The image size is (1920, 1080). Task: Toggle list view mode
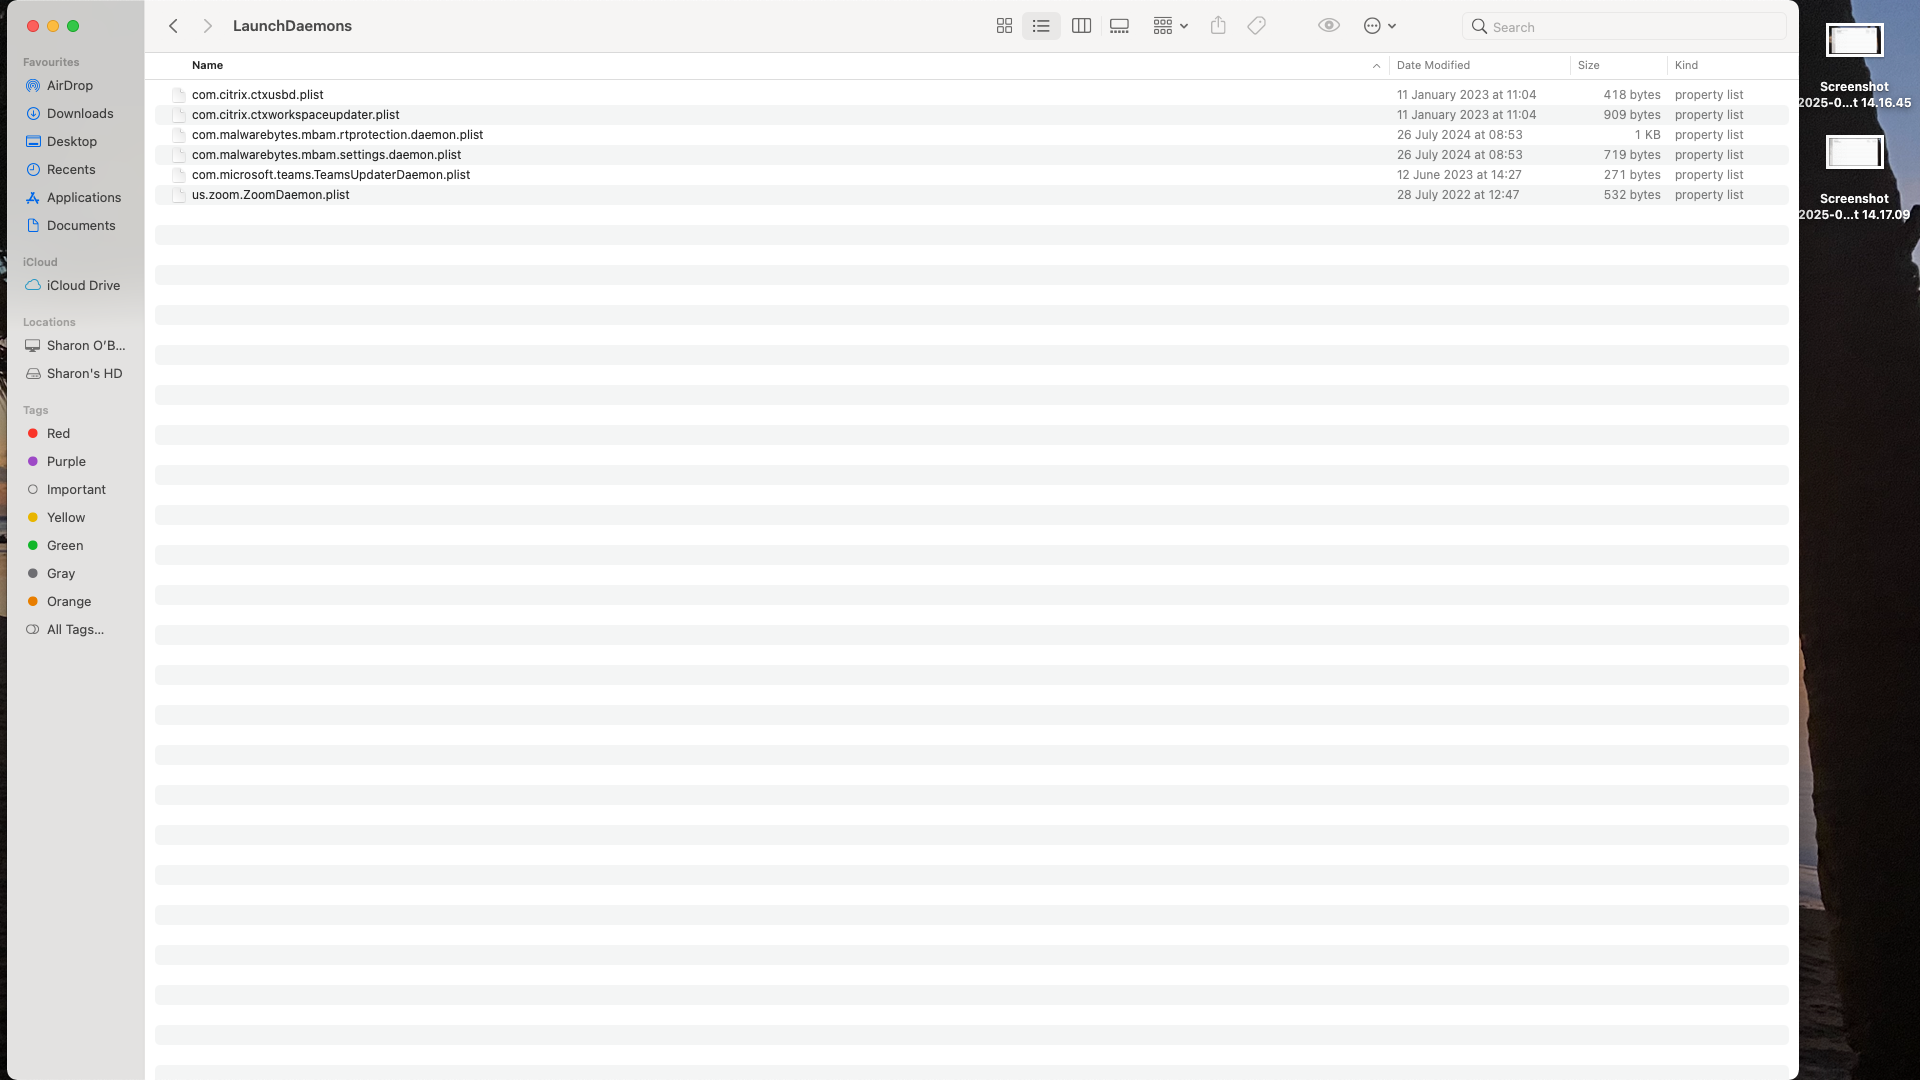coord(1041,26)
